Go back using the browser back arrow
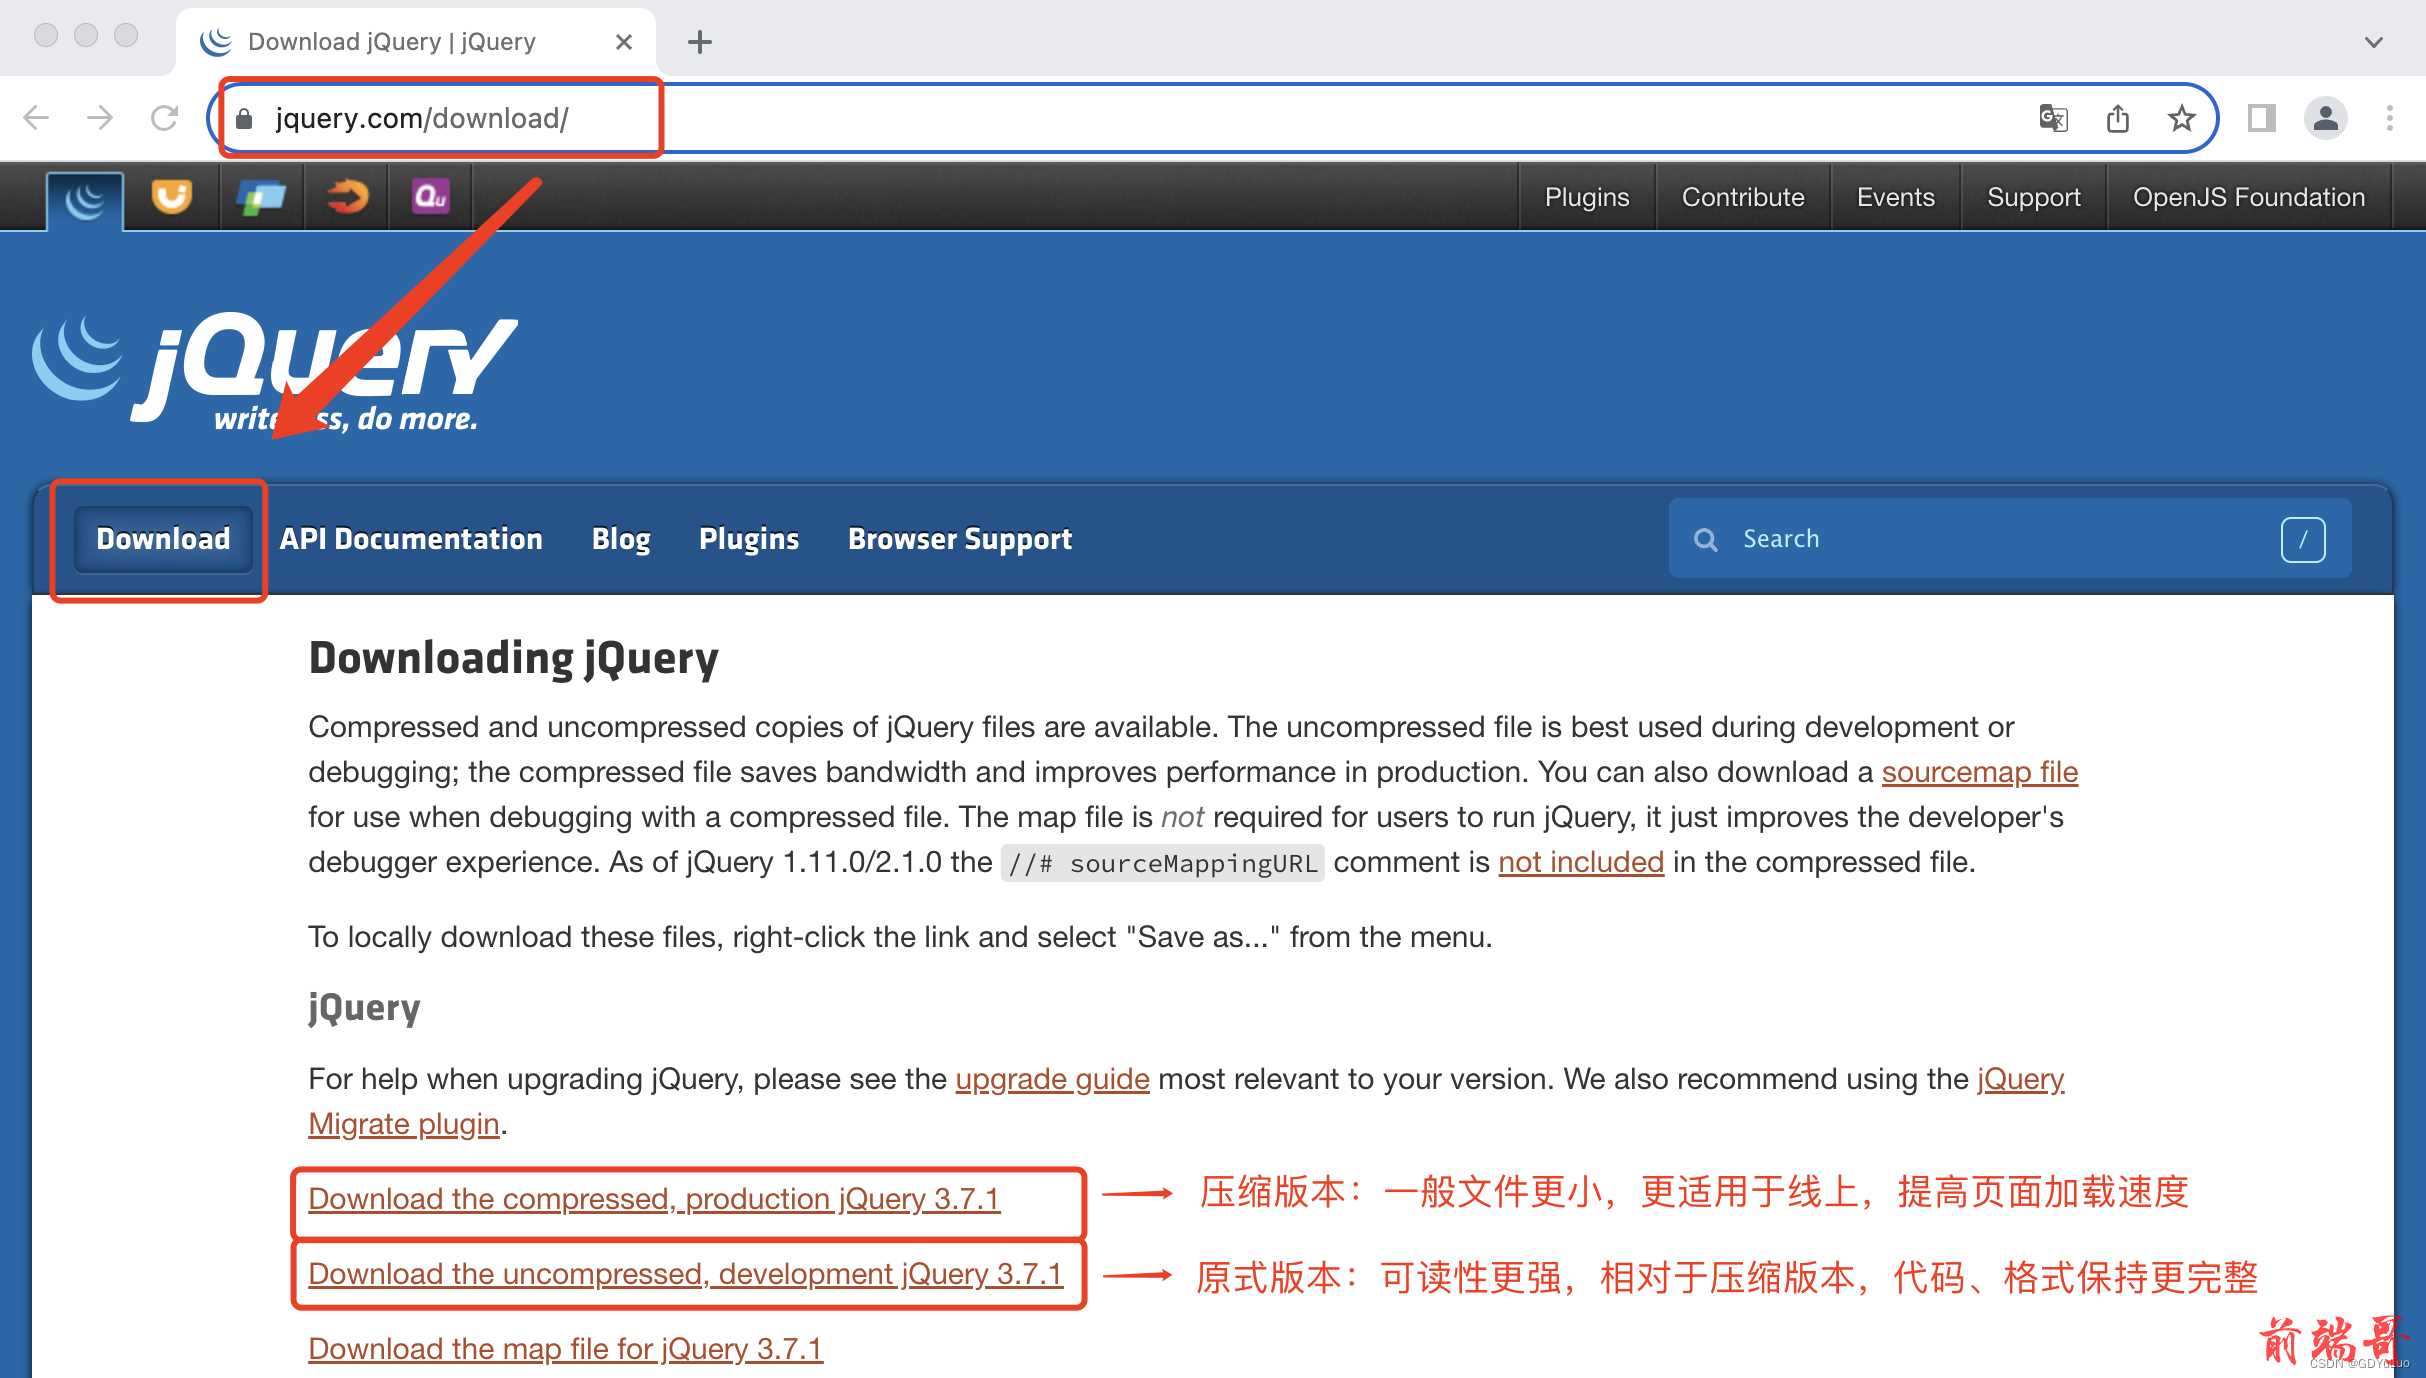The height and width of the screenshot is (1378, 2426). point(36,118)
